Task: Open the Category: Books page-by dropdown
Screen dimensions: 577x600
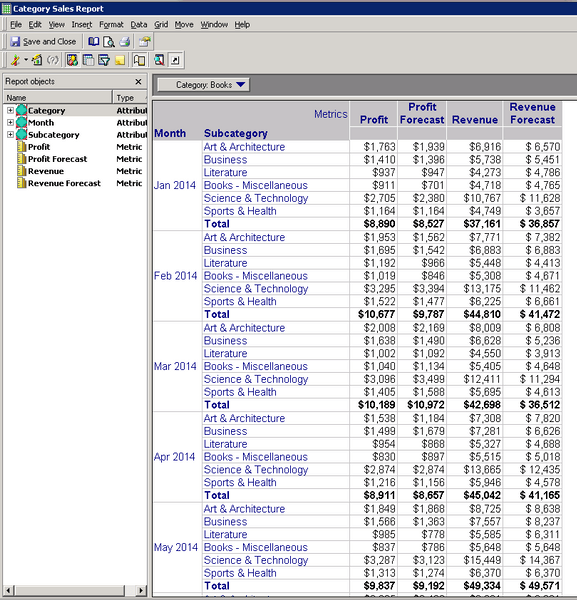Action: coord(204,85)
